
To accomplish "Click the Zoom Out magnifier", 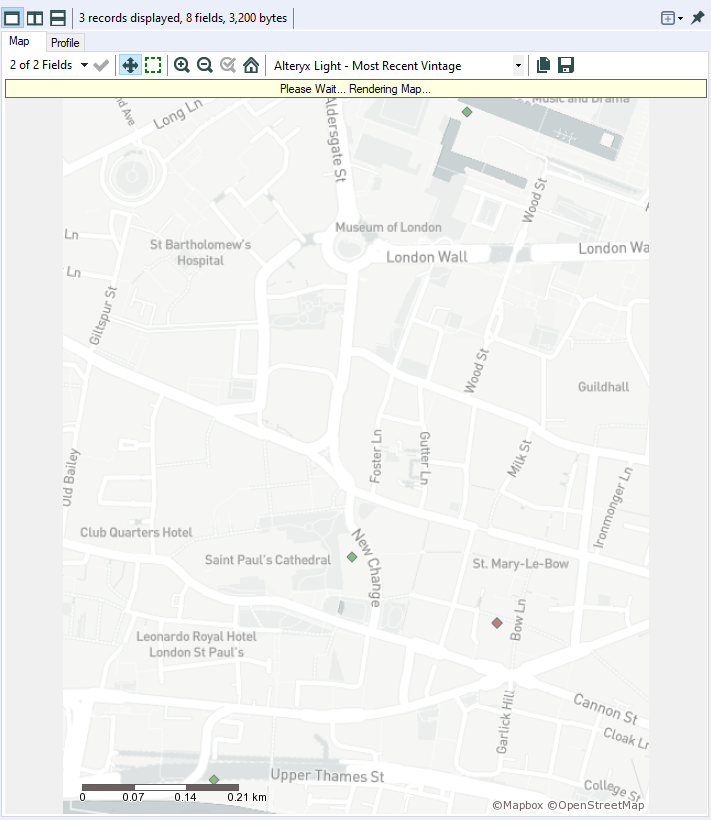I will tap(204, 65).
